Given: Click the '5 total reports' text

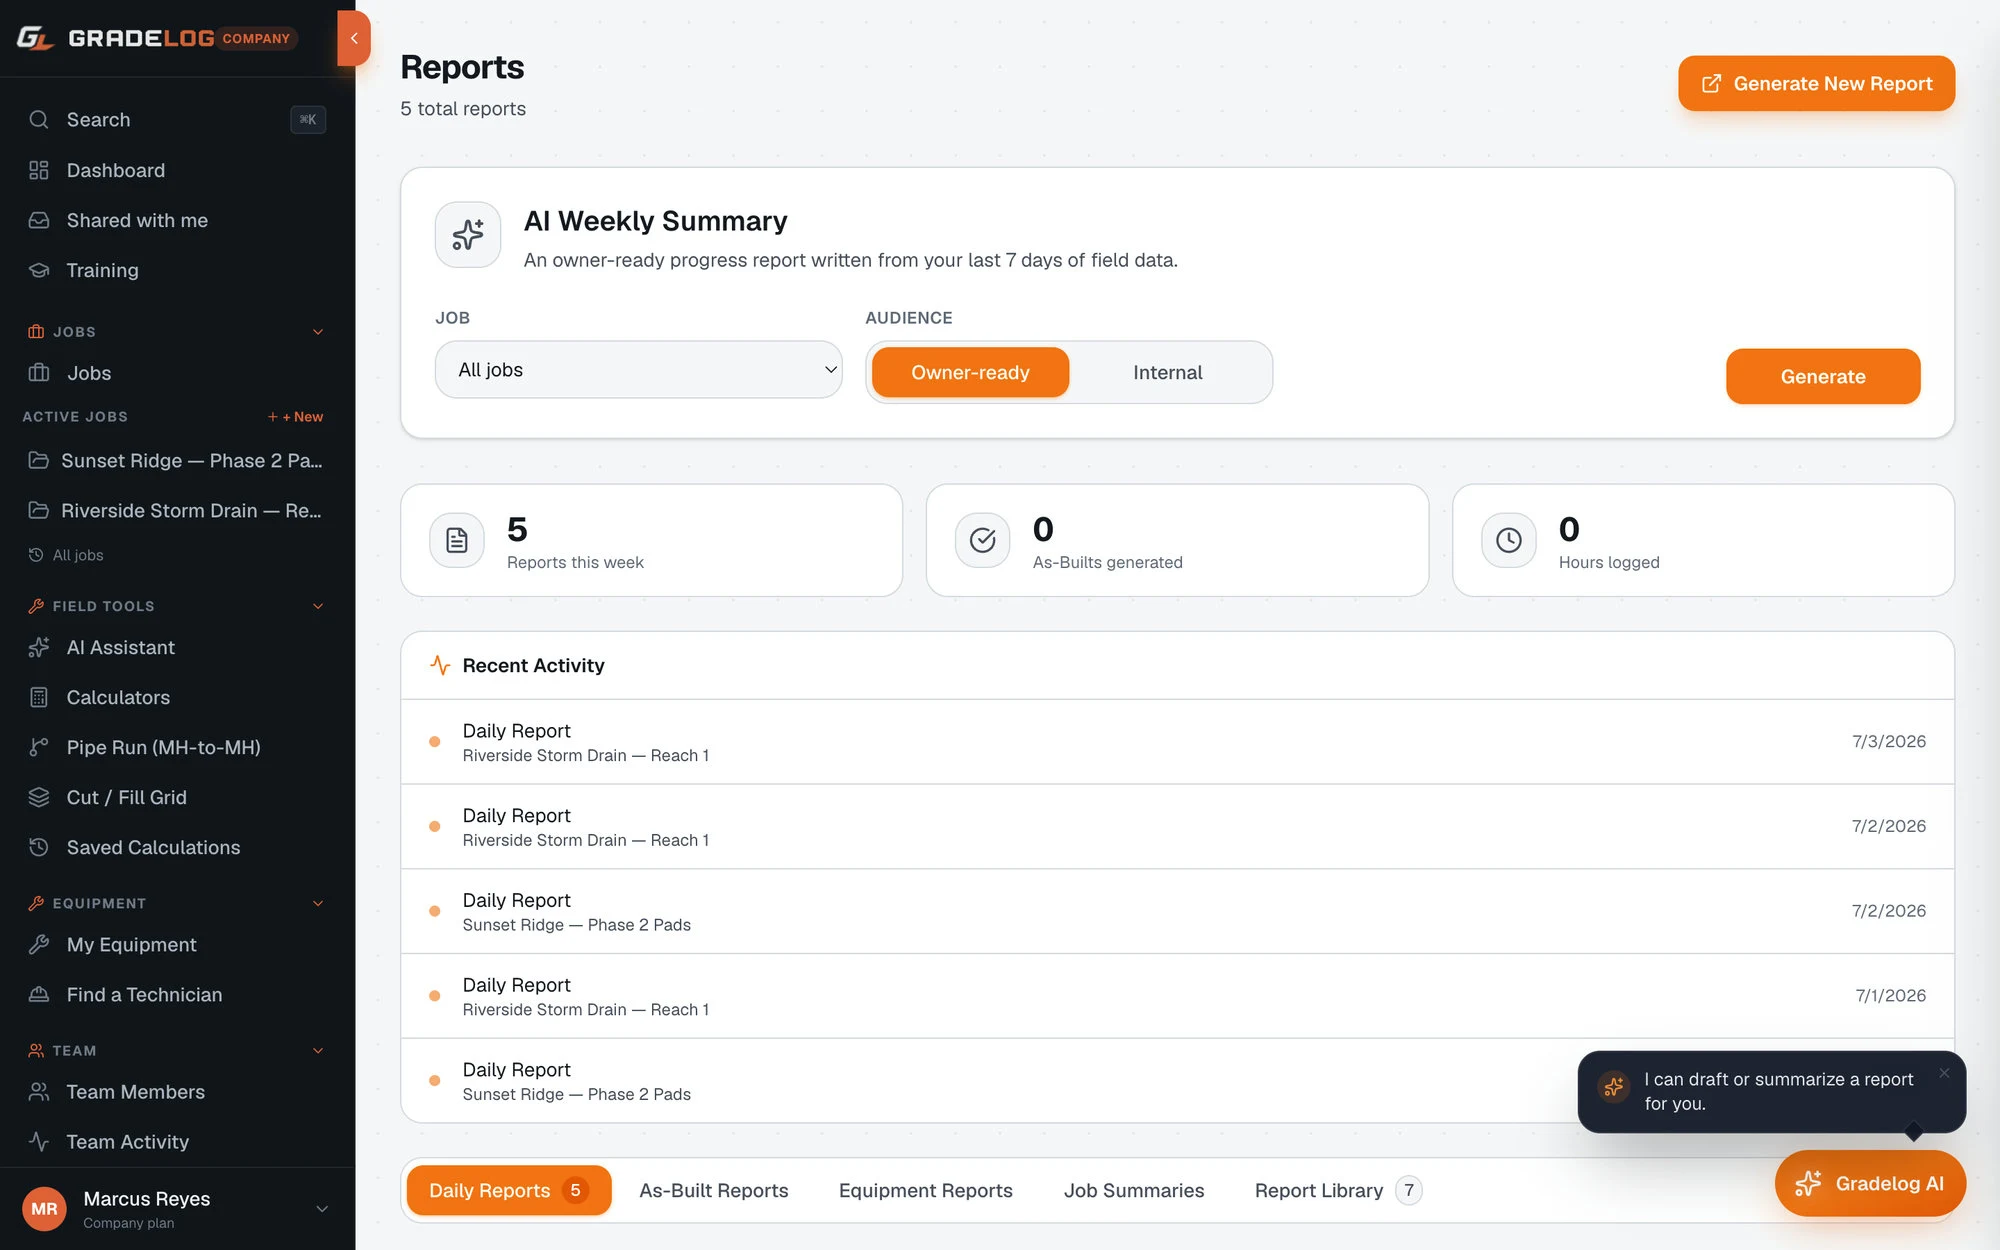Looking at the screenshot, I should (x=463, y=109).
